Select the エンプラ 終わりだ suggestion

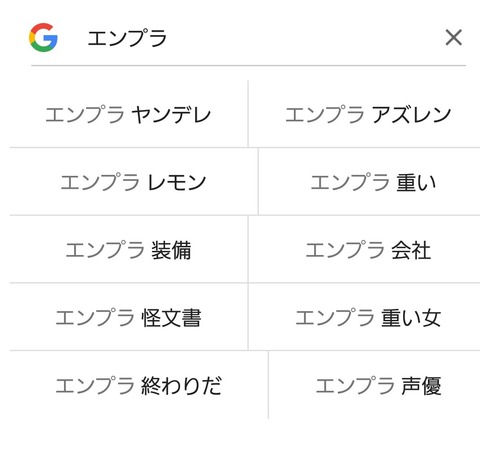click(x=139, y=386)
